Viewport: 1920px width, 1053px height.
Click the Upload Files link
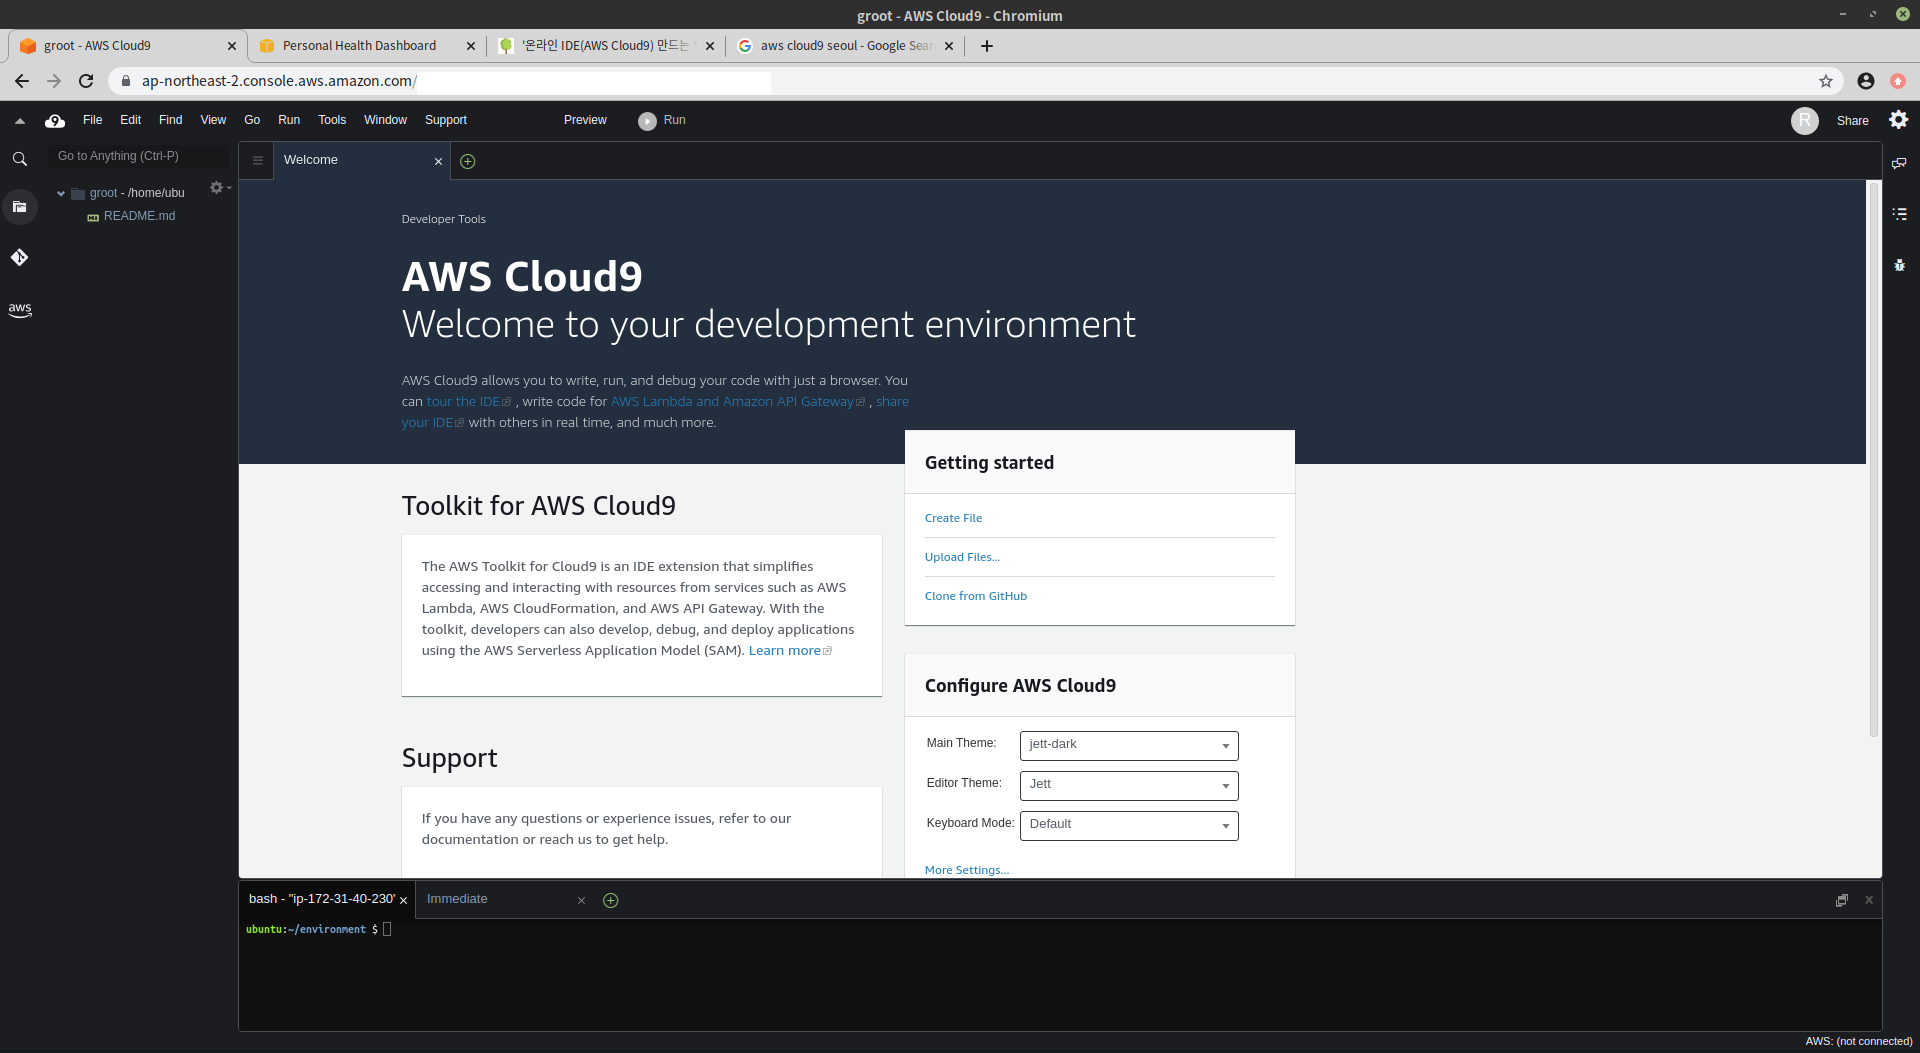[x=962, y=557]
